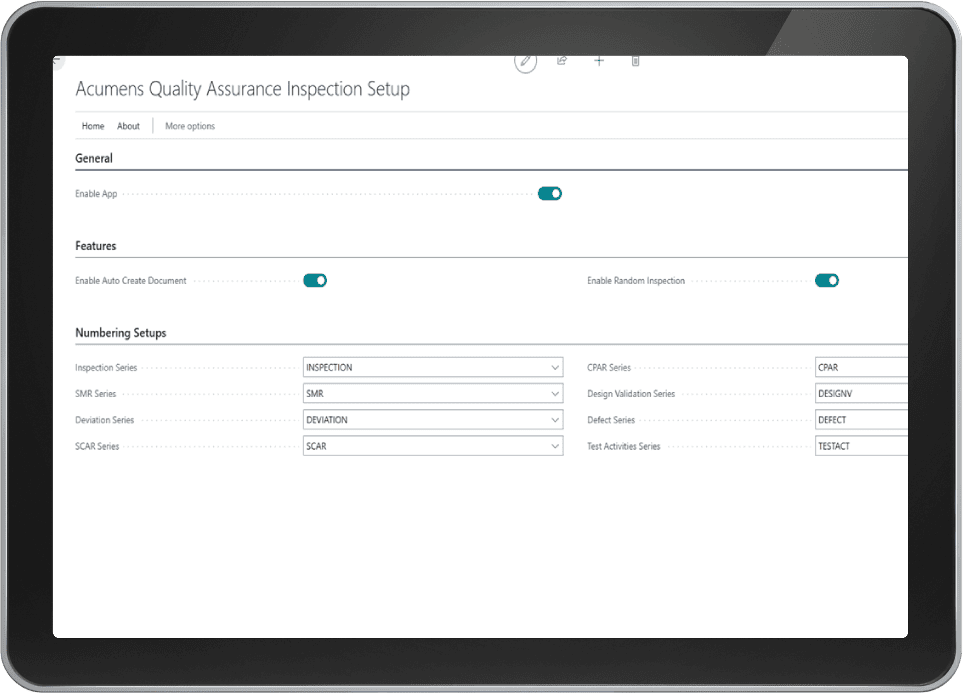Click the Enable Random Inspection label
The image size is (963, 693).
pyautogui.click(x=636, y=280)
